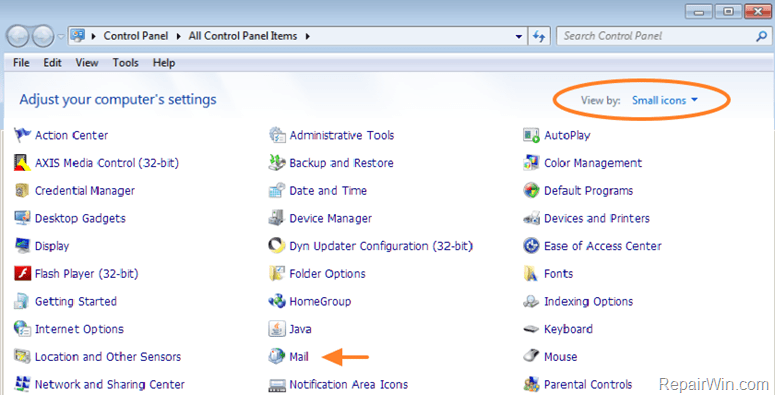Open the Device Manager text link
The image size is (775, 395).
click(x=331, y=218)
